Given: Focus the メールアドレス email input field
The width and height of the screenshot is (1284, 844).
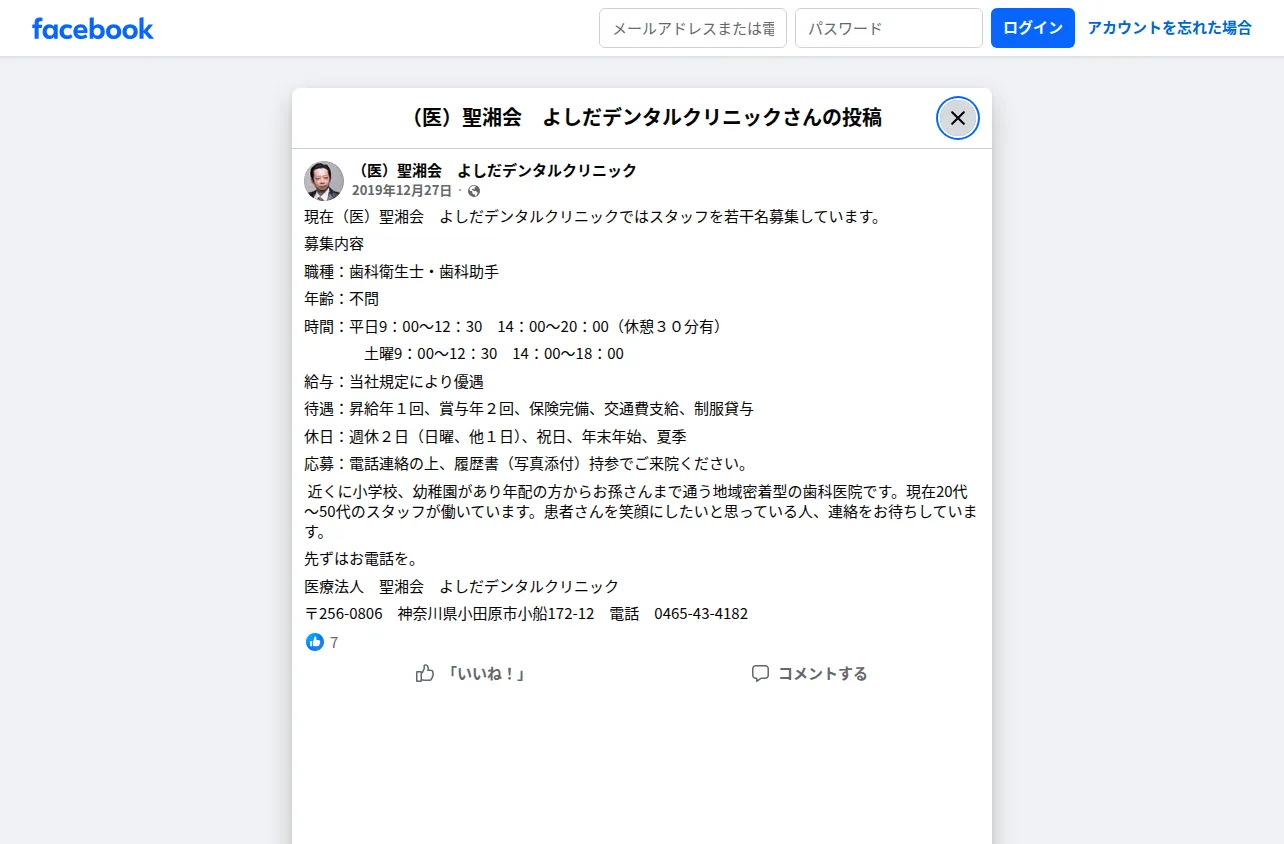Looking at the screenshot, I should pyautogui.click(x=693, y=28).
